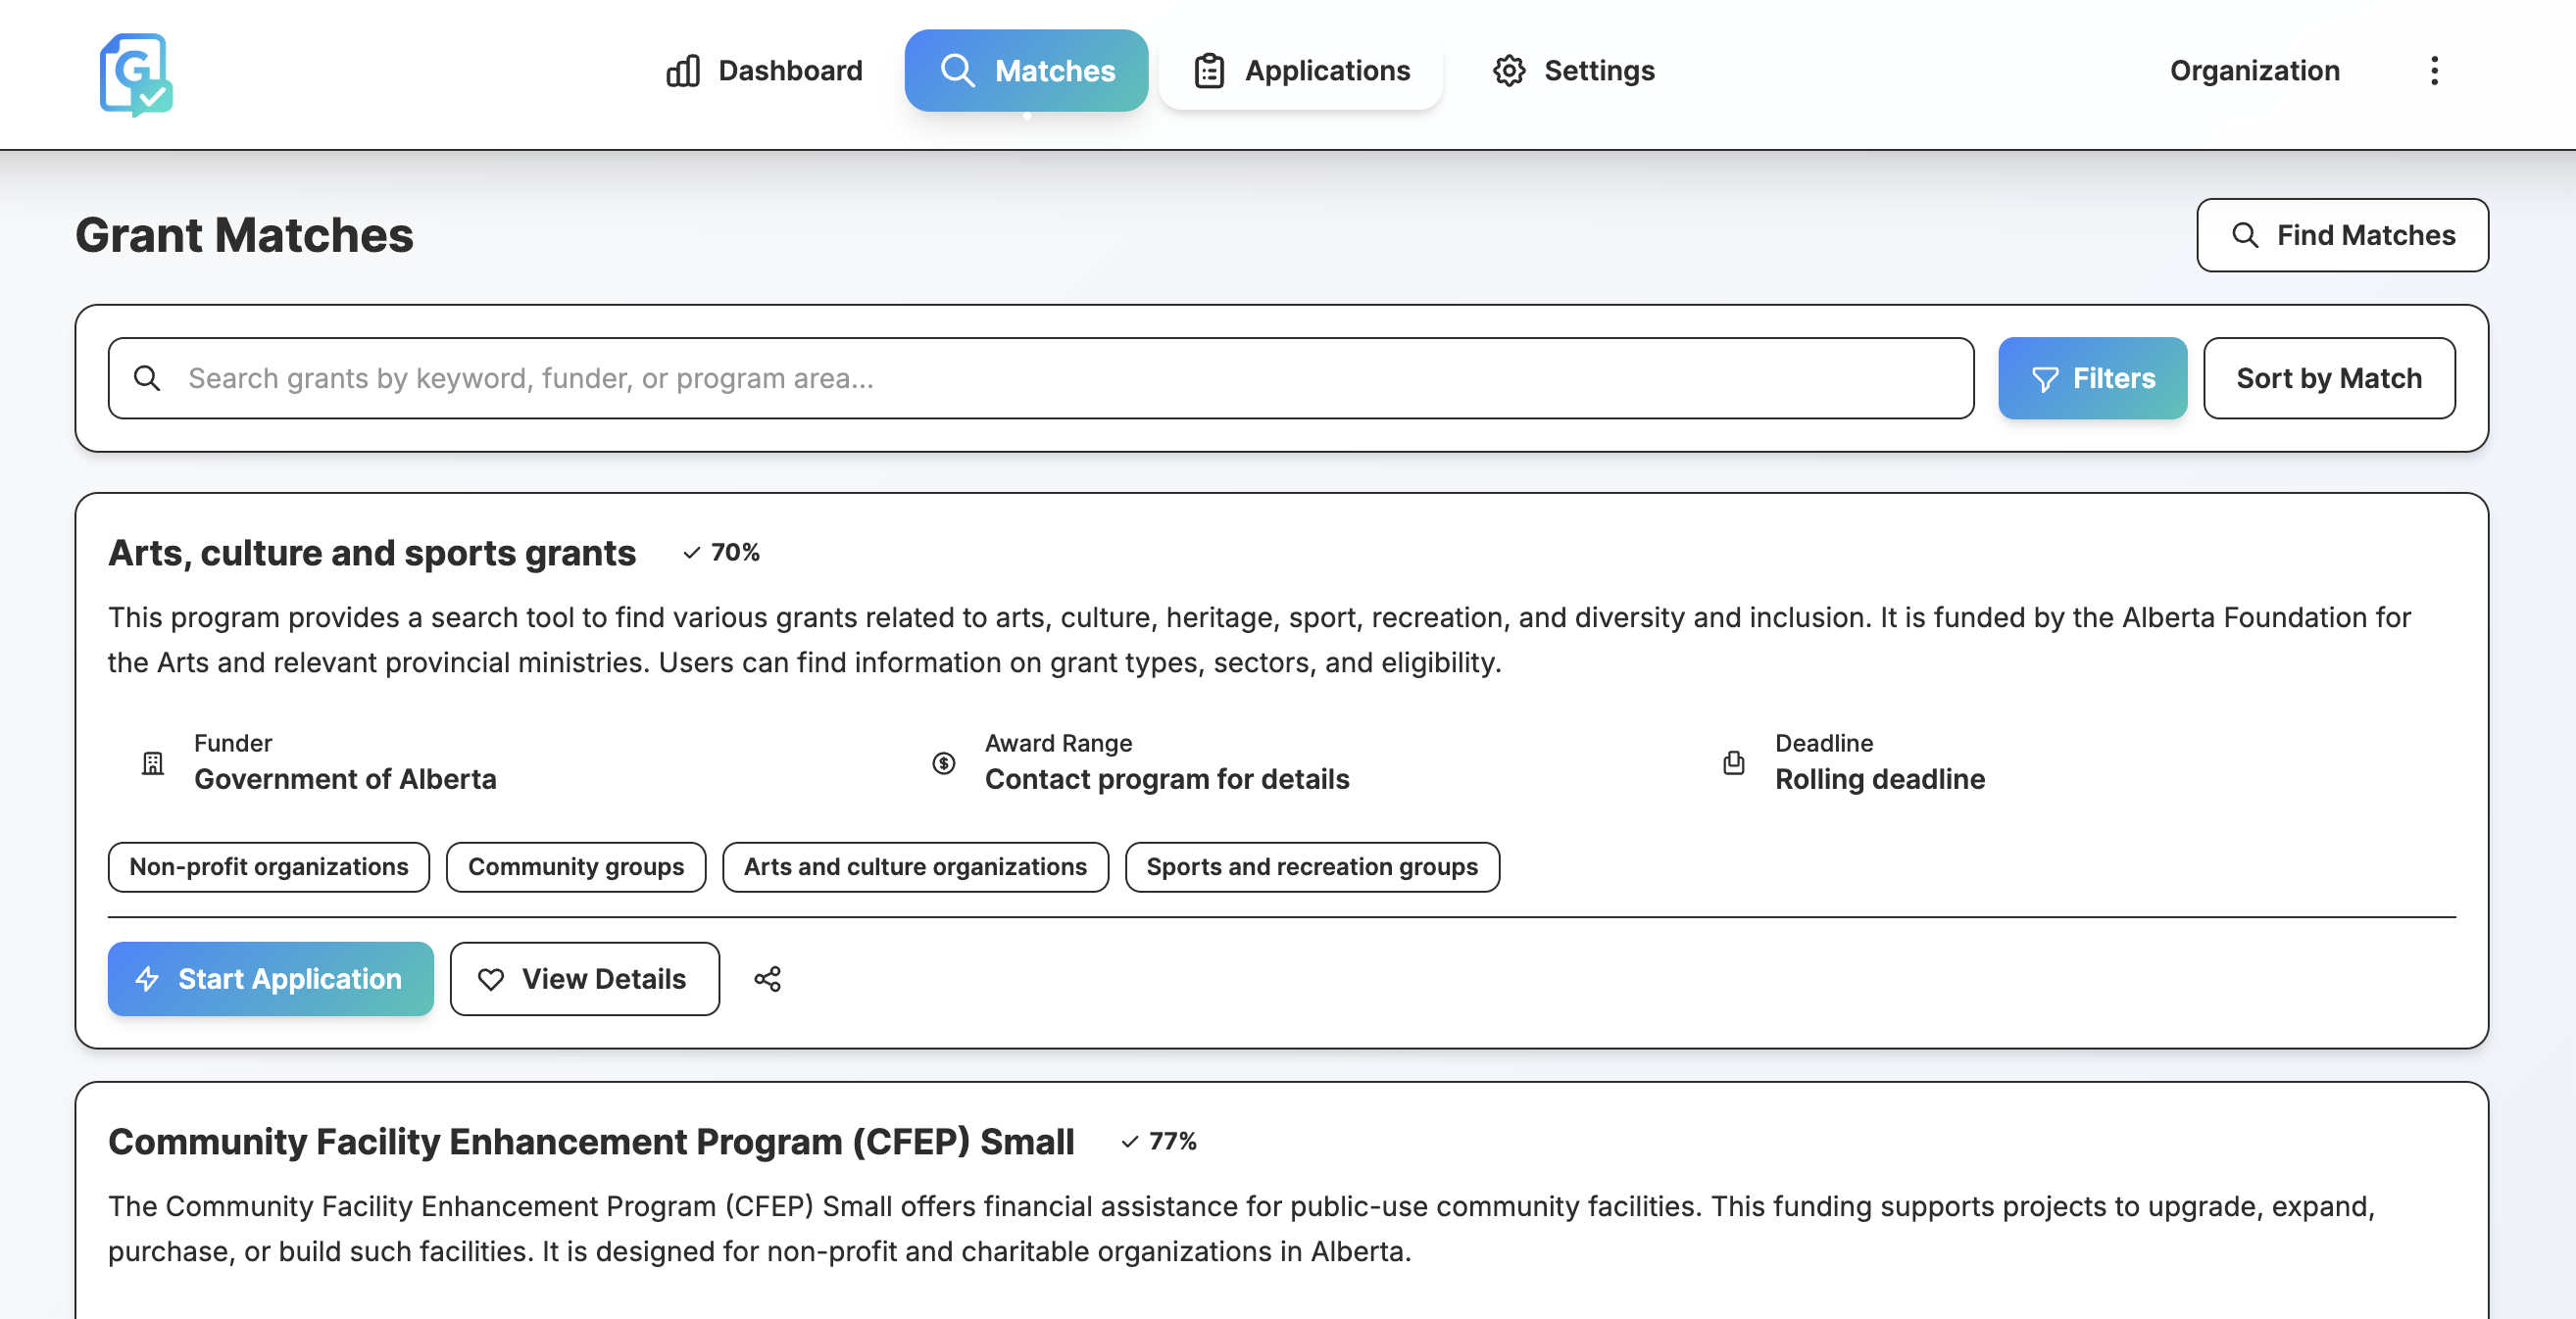Click the 77% match badge for CFEP Small
This screenshot has height=1319, width=2576.
pyautogui.click(x=1158, y=1142)
